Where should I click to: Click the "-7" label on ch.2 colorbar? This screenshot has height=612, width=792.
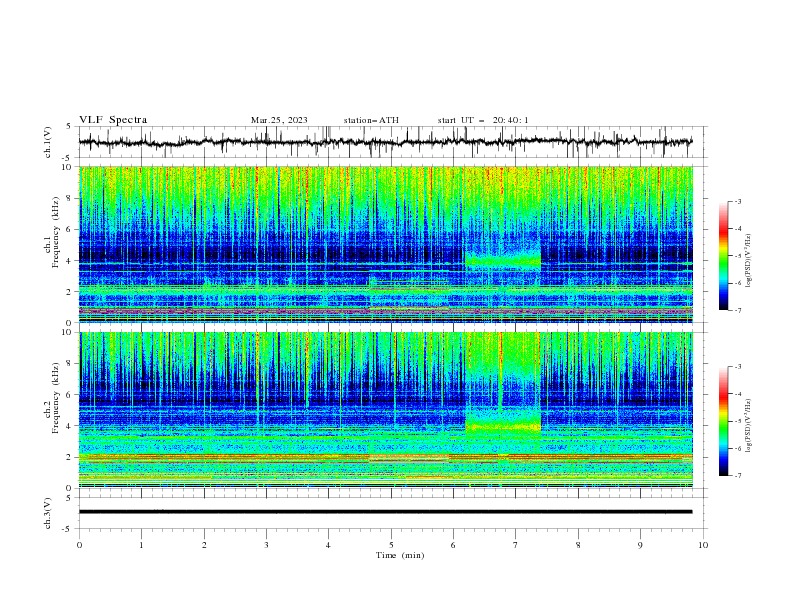tap(737, 476)
